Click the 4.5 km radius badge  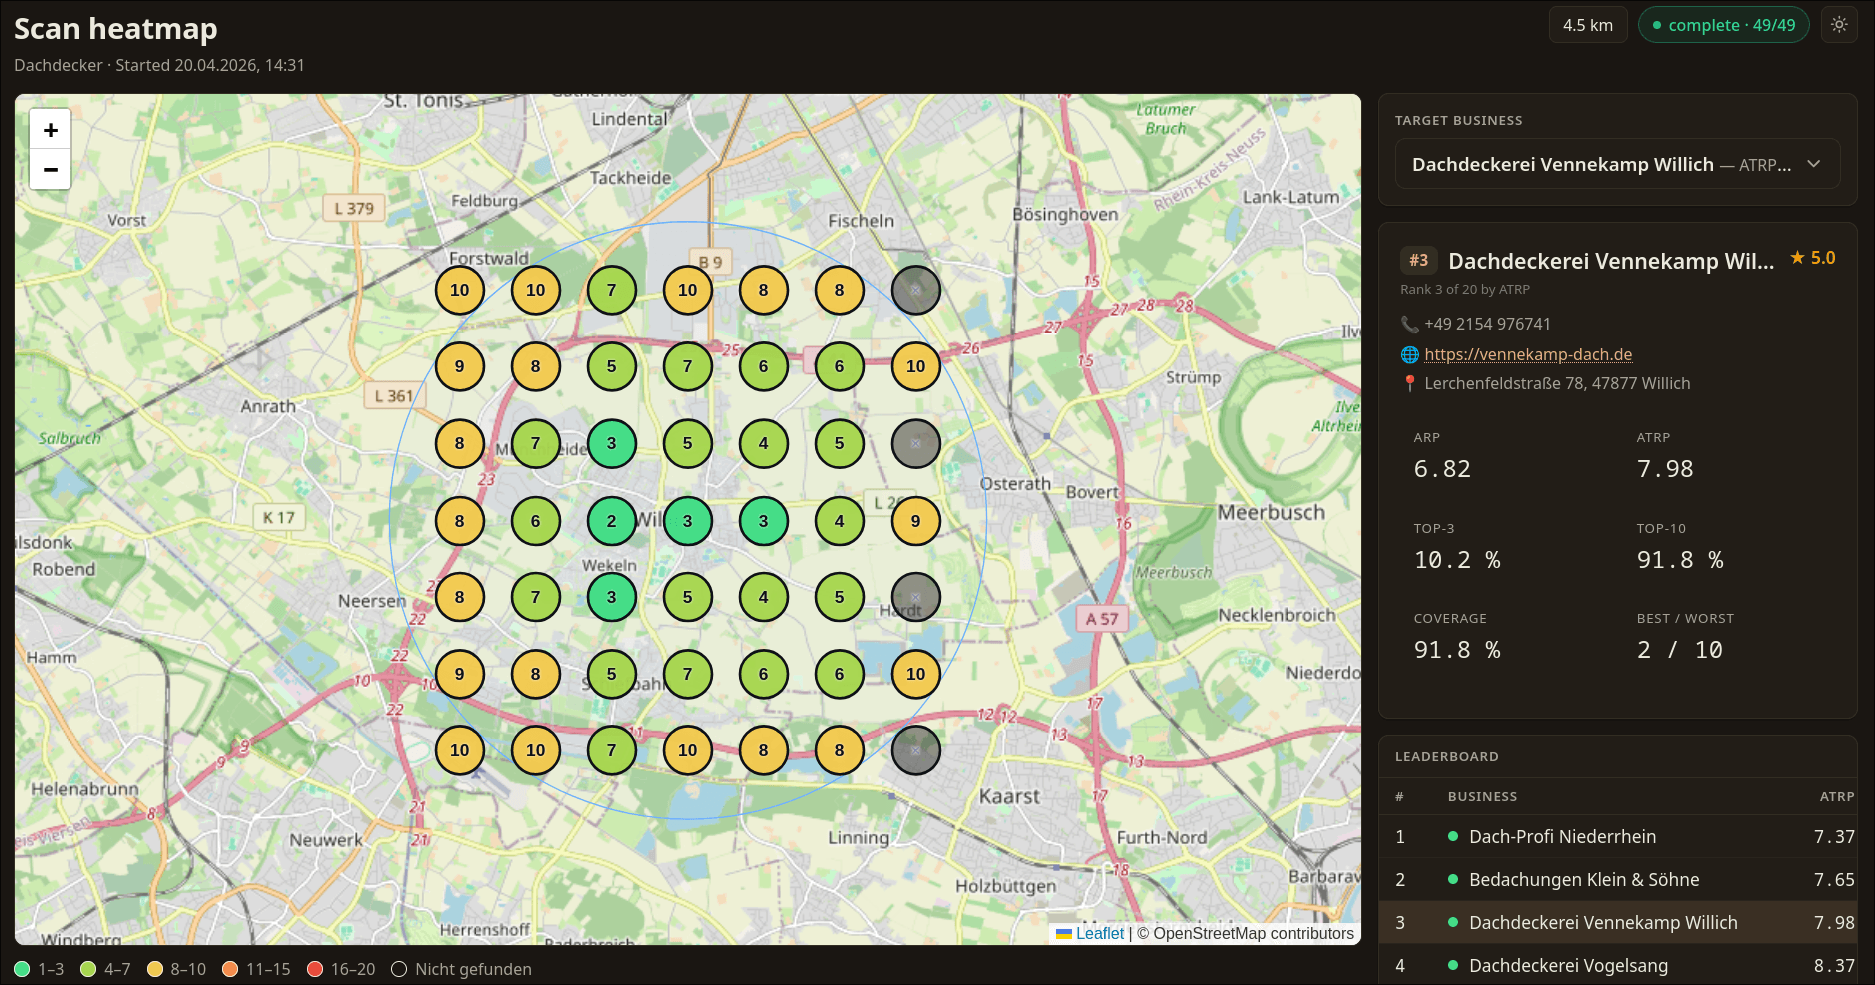(x=1588, y=25)
